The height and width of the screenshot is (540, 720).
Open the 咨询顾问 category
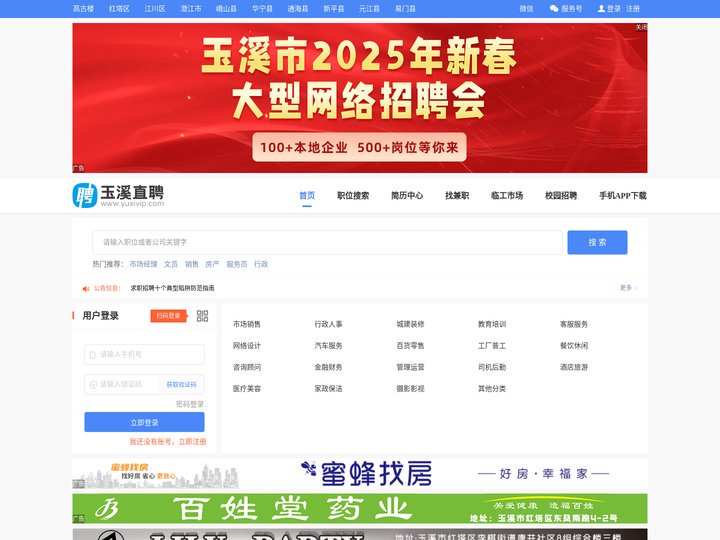coord(247,367)
